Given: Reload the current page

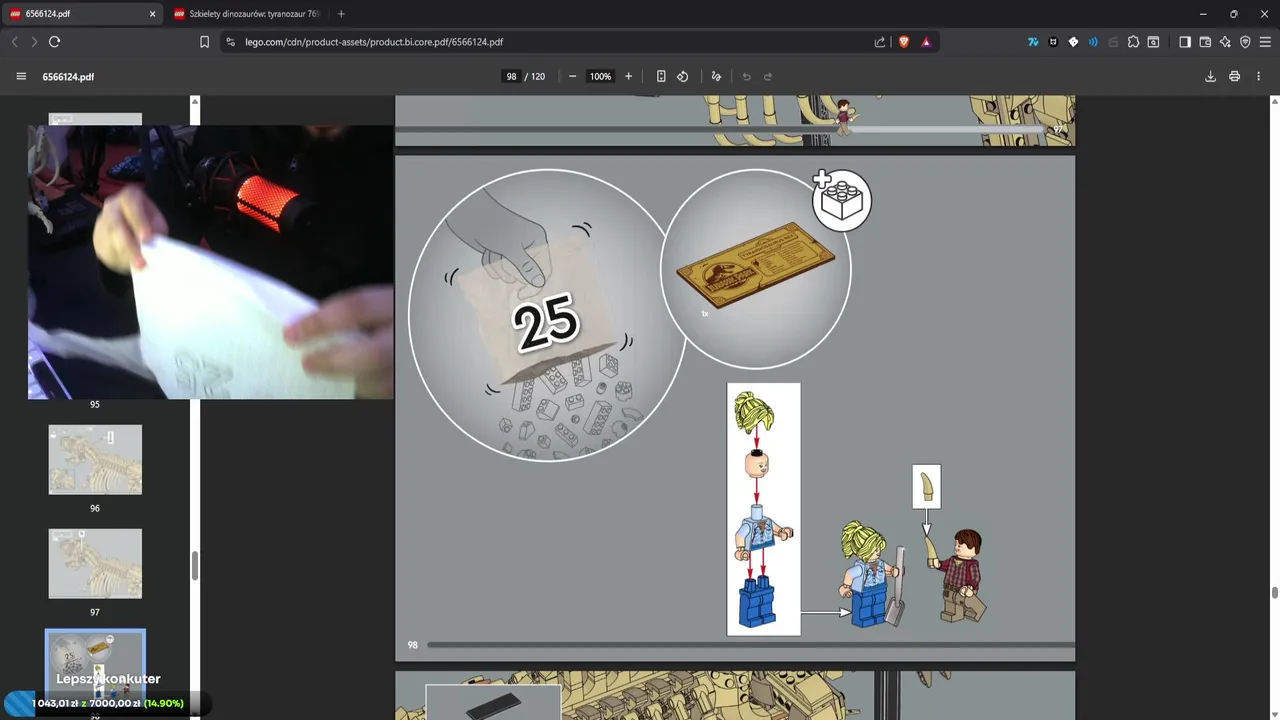Looking at the screenshot, I should point(54,42).
